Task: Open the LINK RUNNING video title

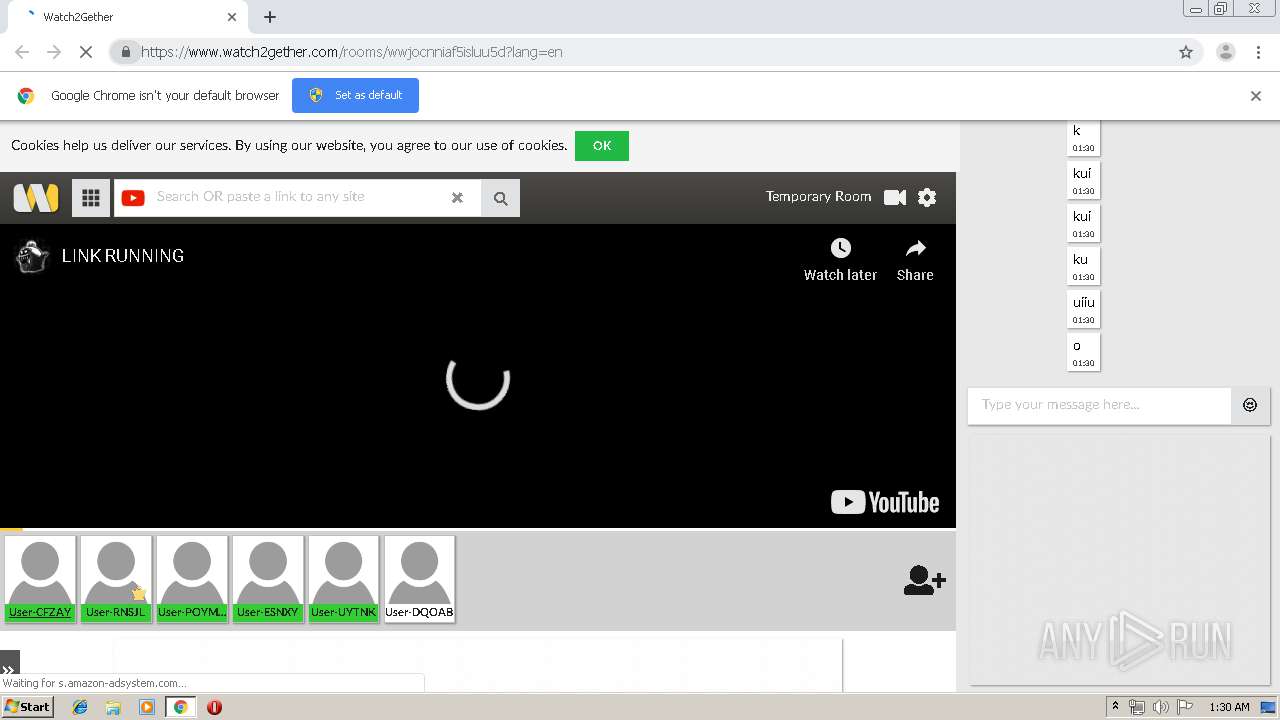Action: (123, 256)
